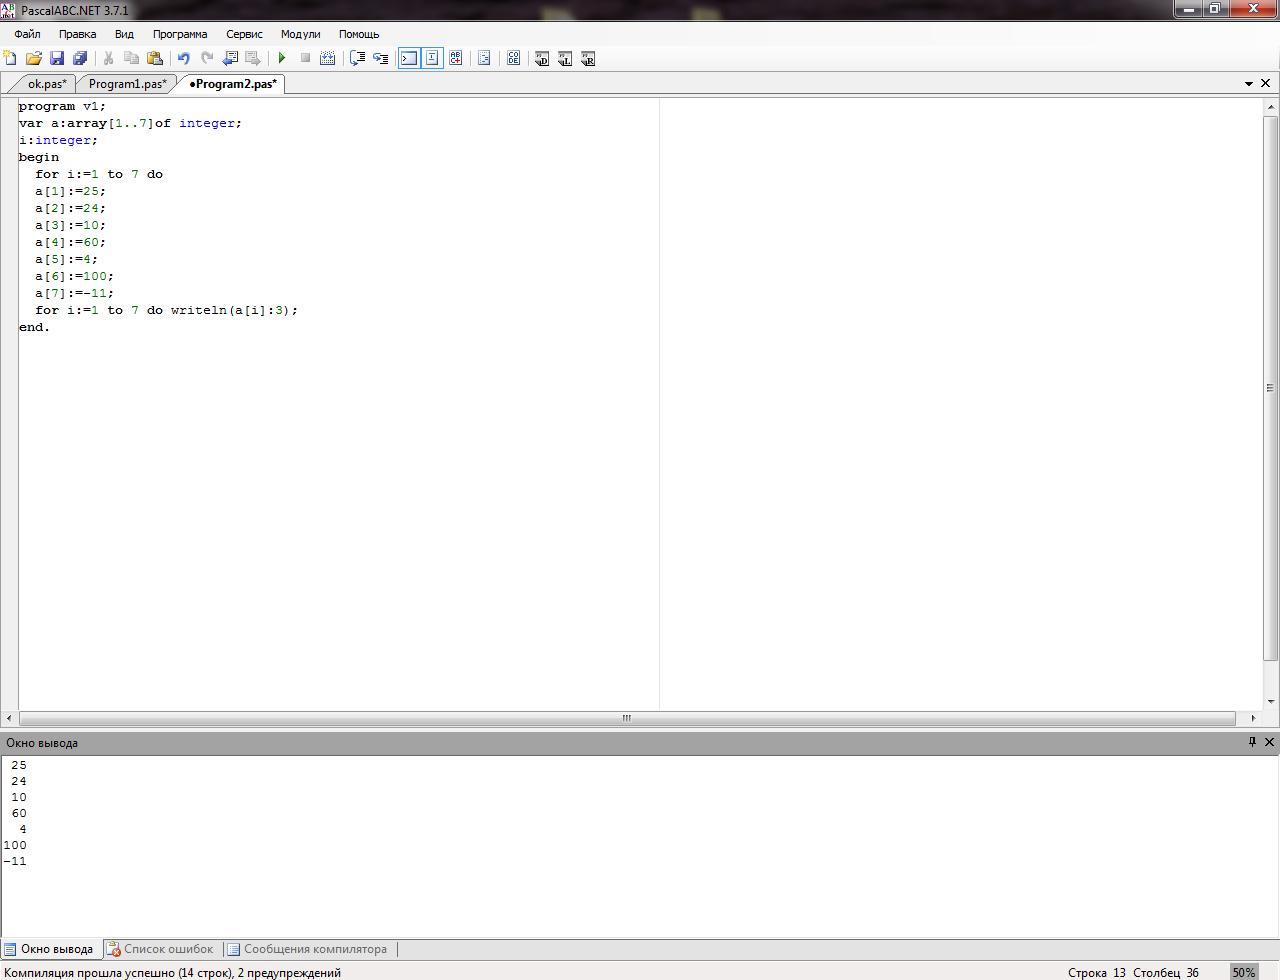Image resolution: width=1280 pixels, height=980 pixels.
Task: Close the output window panel
Action: pyautogui.click(x=1269, y=742)
